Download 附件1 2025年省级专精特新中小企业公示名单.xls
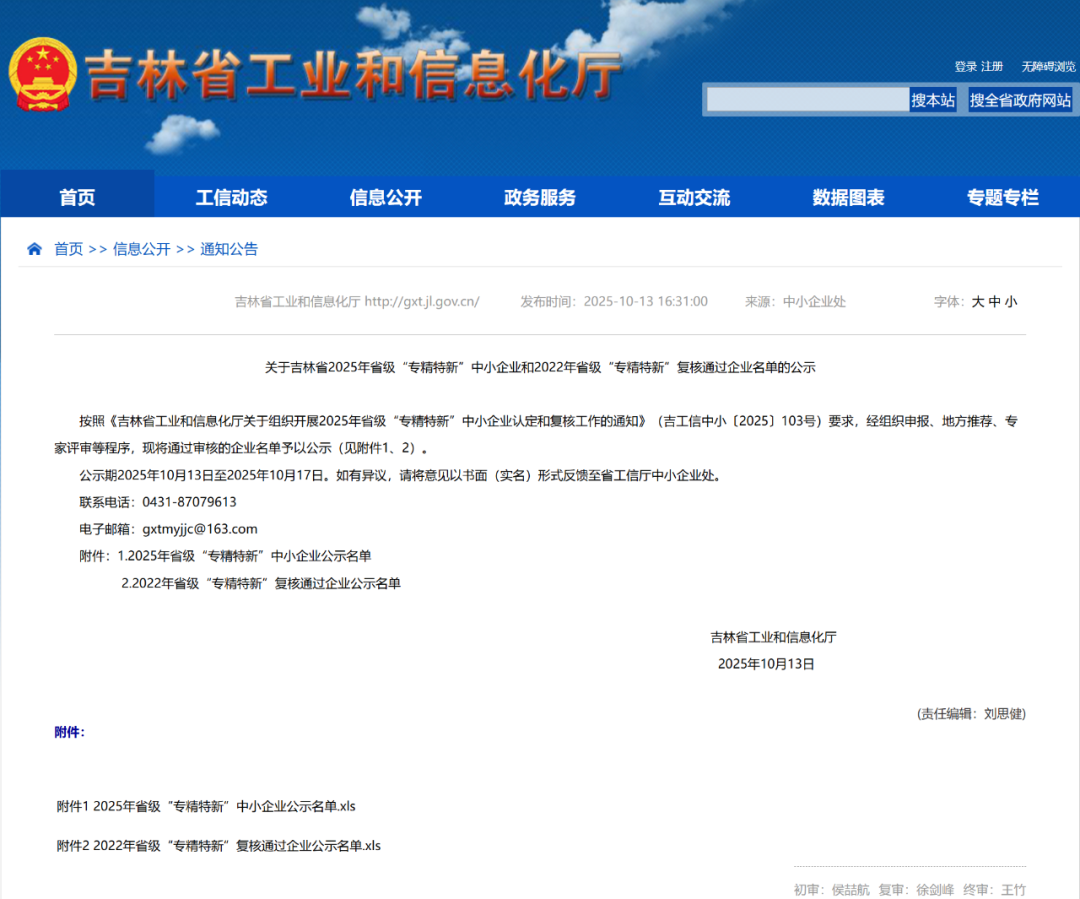 [206, 807]
